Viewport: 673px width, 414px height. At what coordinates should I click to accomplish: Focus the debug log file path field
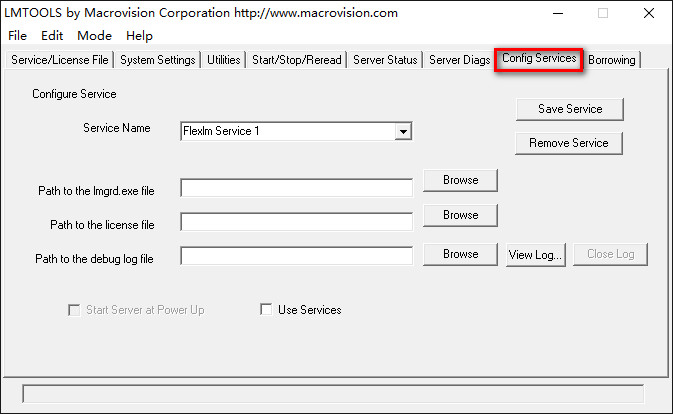tap(297, 256)
